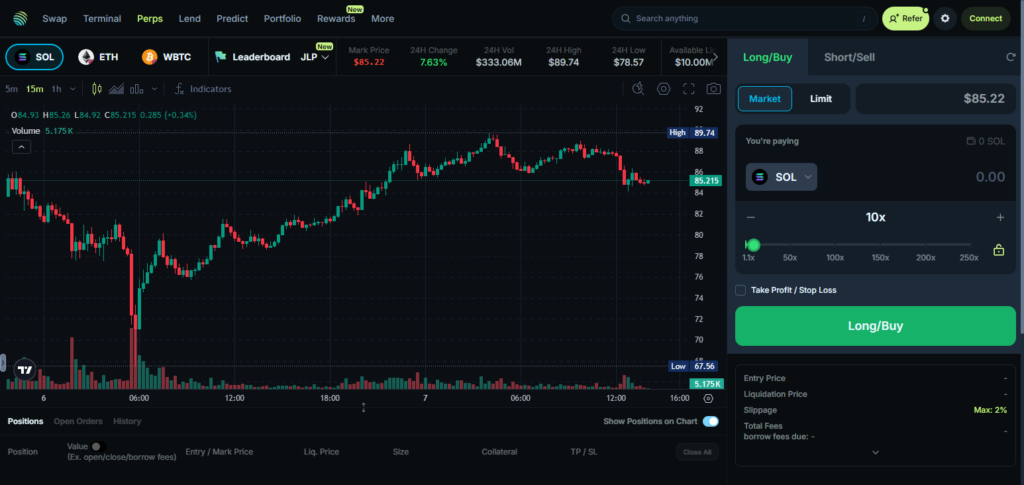Screen dimensions: 1024x485
Task: Click the candlestick chart type icon
Action: pyautogui.click(x=97, y=89)
